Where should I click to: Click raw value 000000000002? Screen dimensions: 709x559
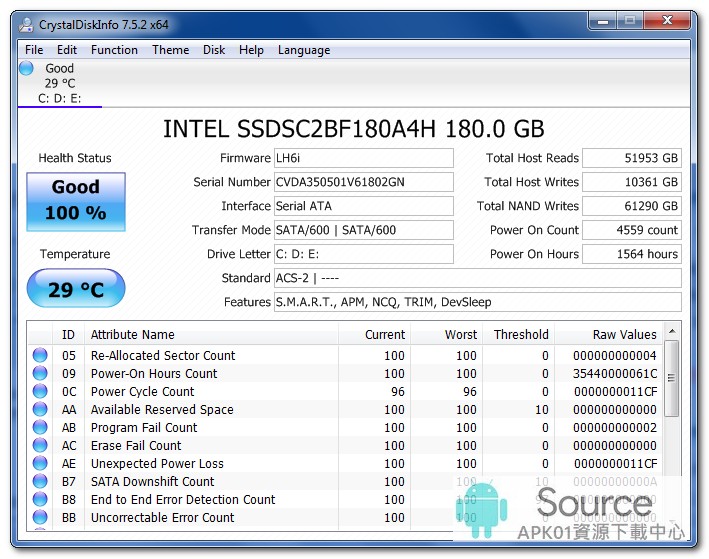[x=615, y=428]
